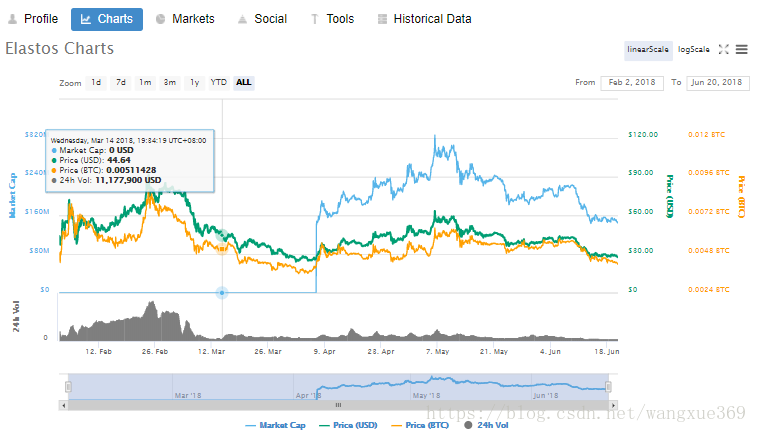This screenshot has height=433, width=757.
Task: Switch to the Markets tab
Action: click(185, 19)
